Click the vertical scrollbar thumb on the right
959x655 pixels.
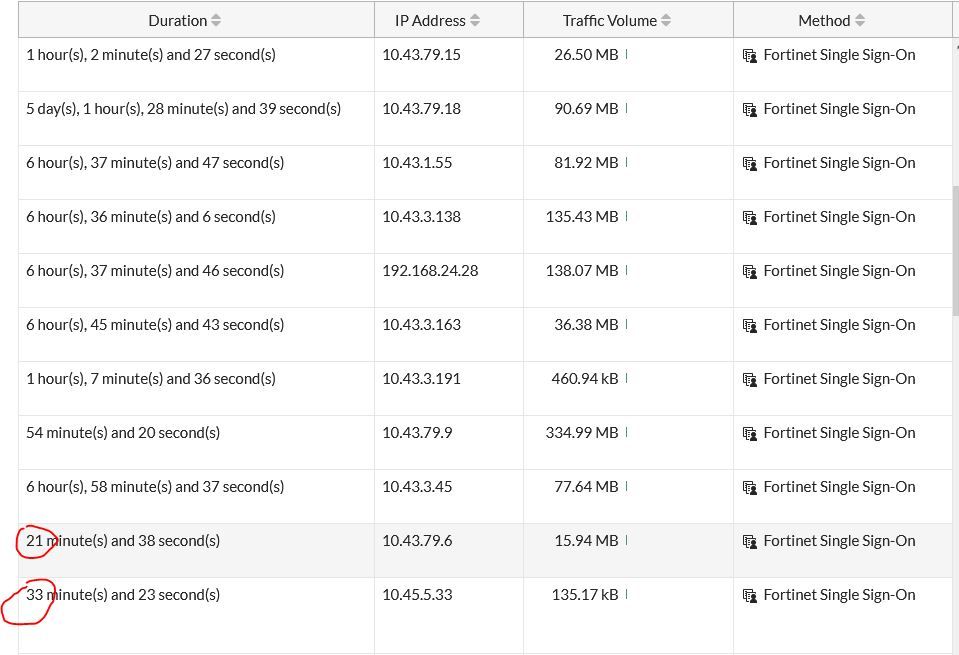[955, 250]
